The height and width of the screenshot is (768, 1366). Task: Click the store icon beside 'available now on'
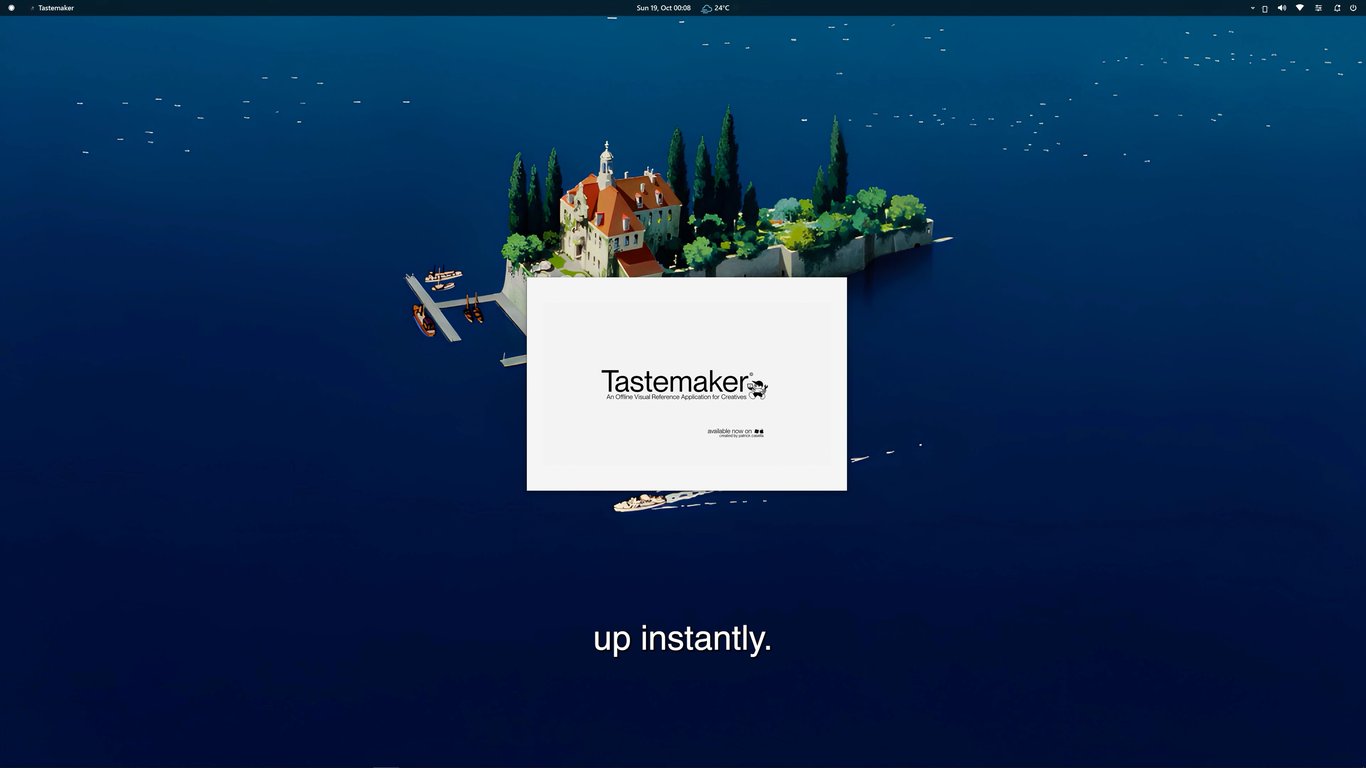tap(759, 431)
